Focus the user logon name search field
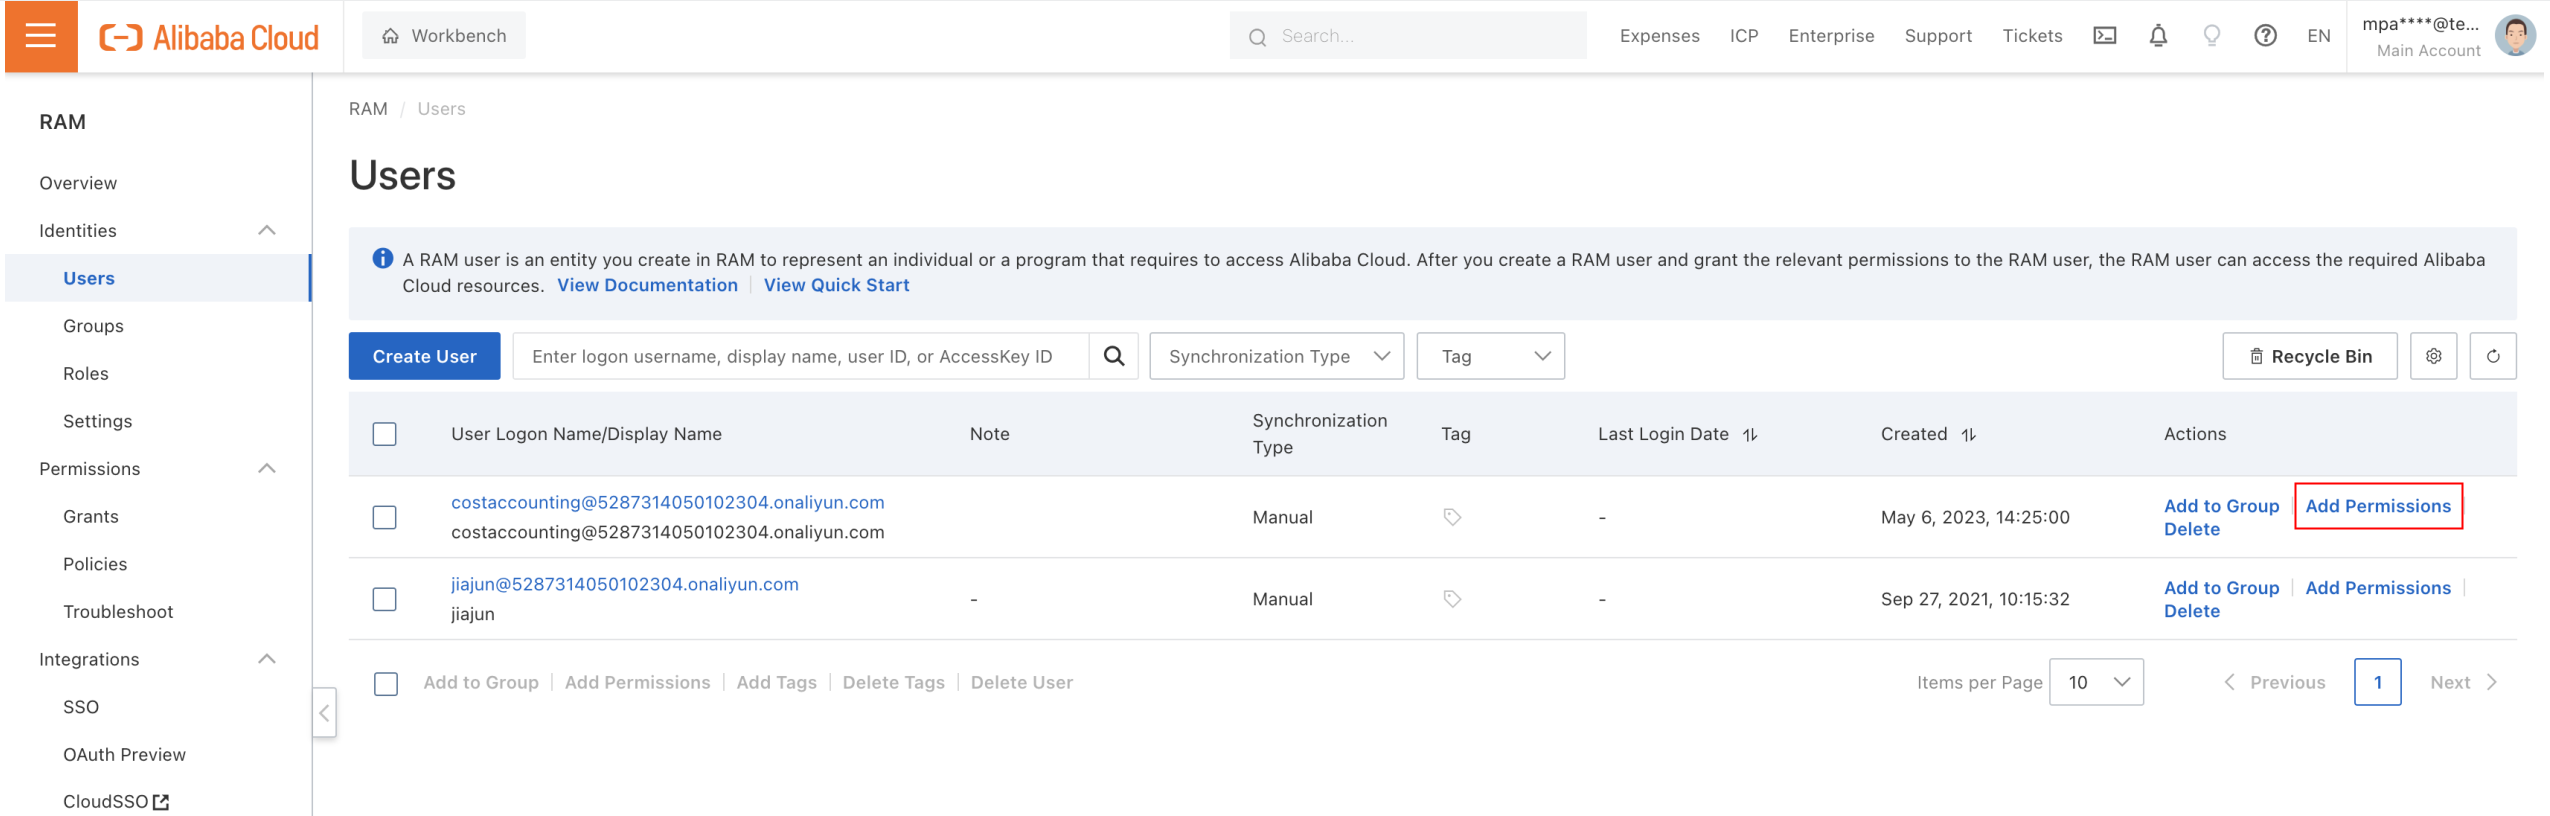The image size is (2550, 816). coord(801,356)
